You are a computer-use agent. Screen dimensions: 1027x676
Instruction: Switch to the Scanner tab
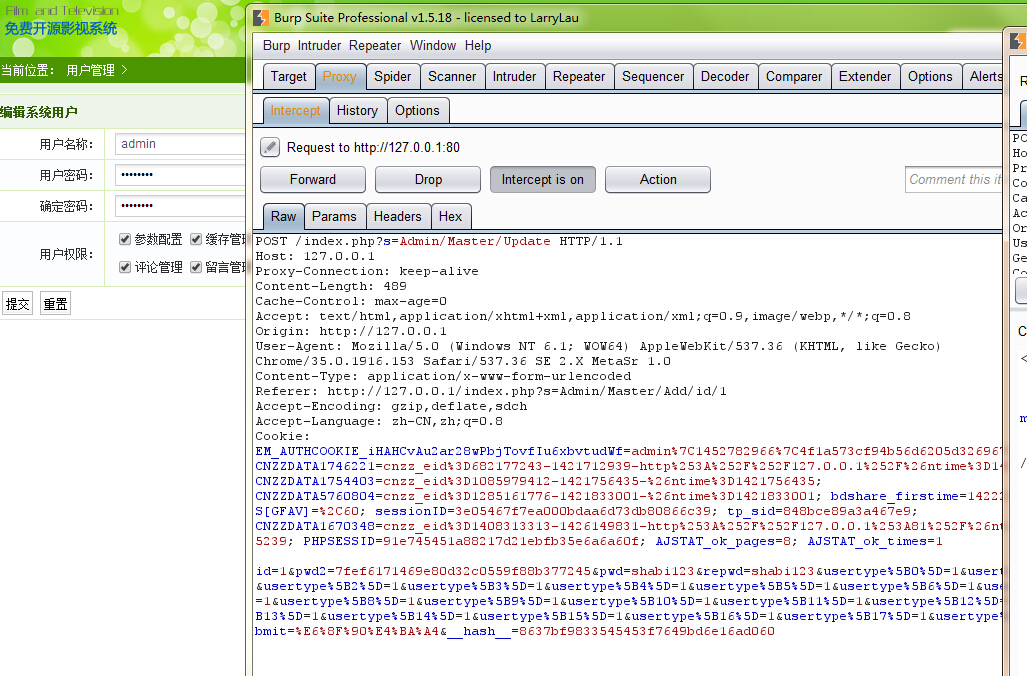point(452,77)
